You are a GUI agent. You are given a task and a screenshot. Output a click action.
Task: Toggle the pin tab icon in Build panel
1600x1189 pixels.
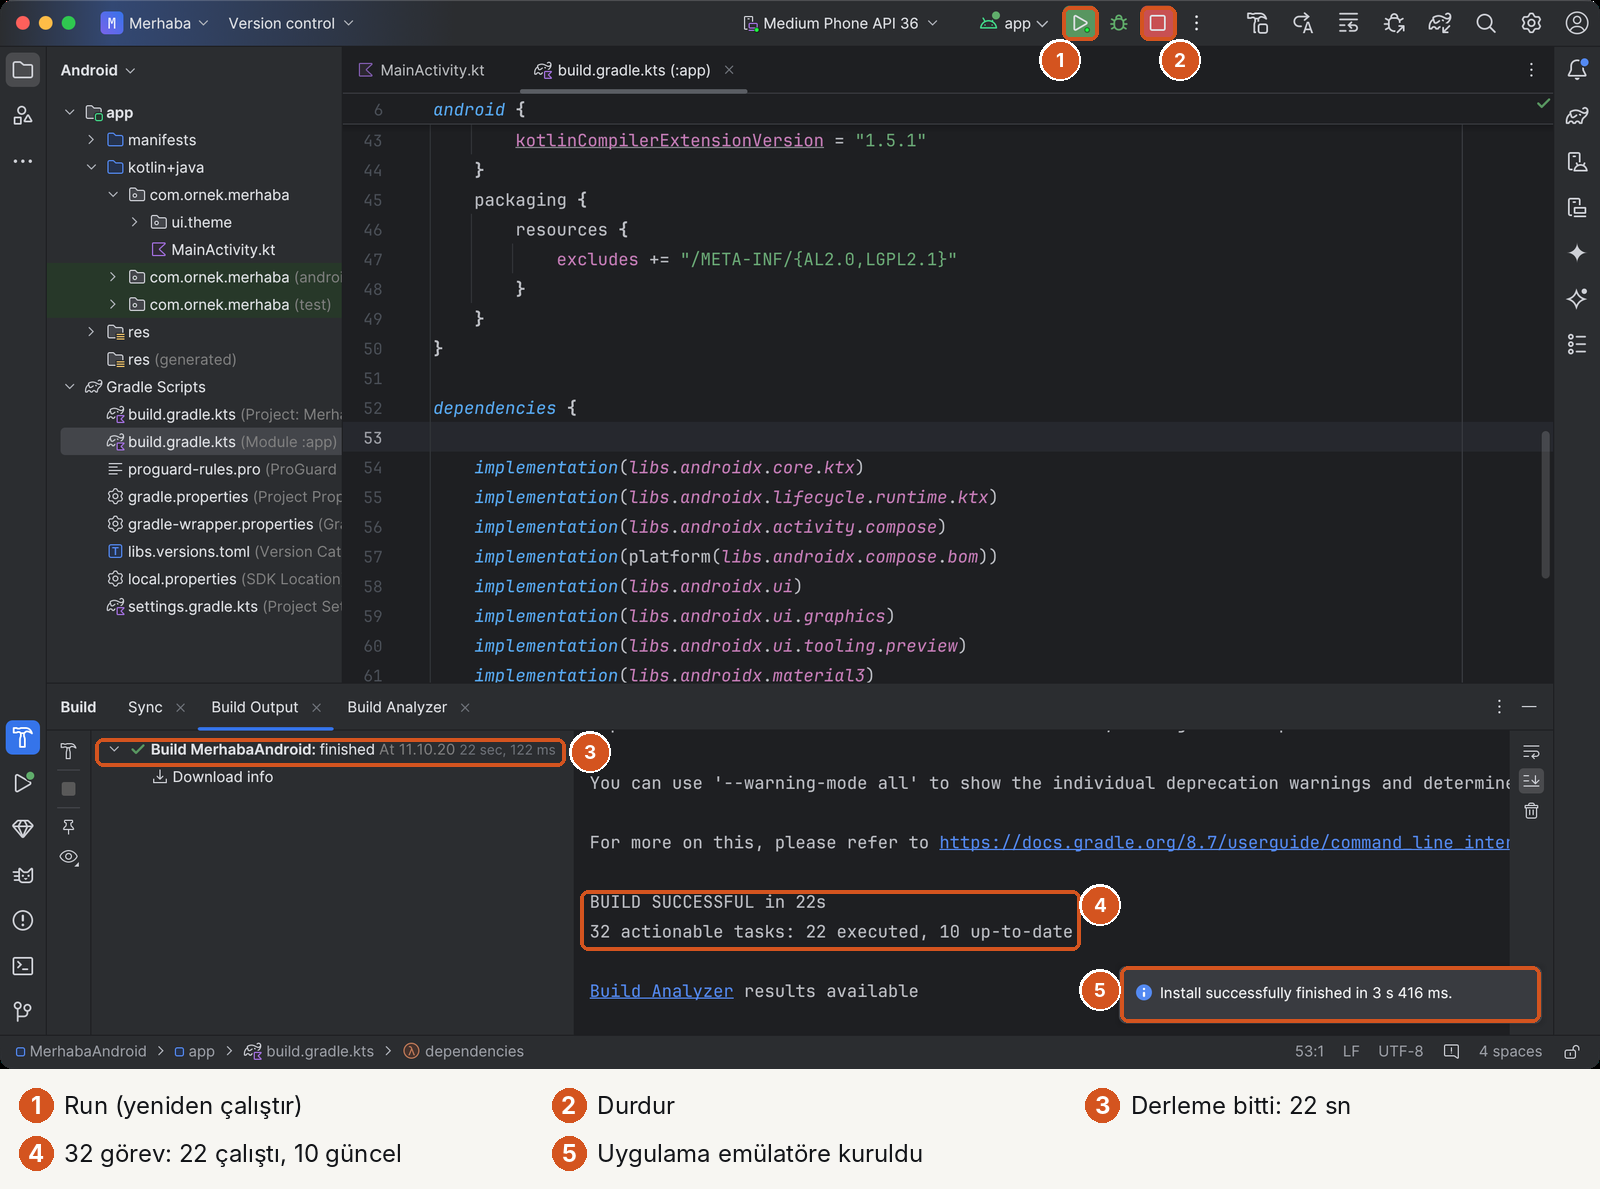(68, 826)
